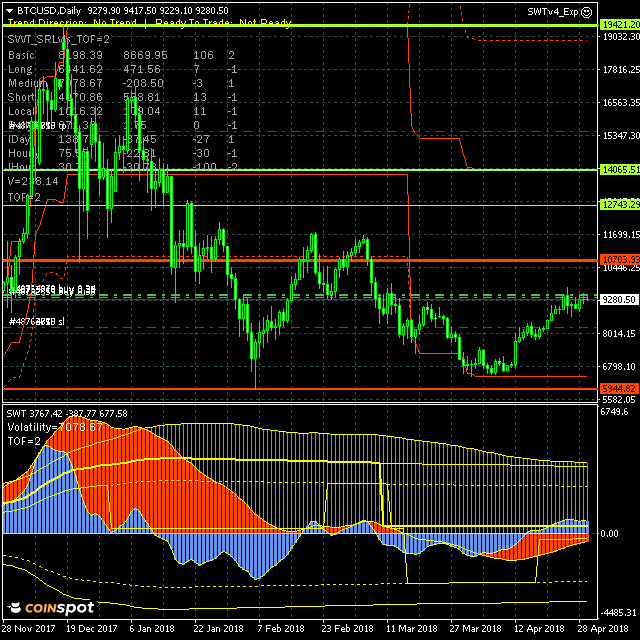This screenshot has height=640, width=640.
Task: Click the BTCUSD,Daily chart title
Action: [x=50, y=11]
